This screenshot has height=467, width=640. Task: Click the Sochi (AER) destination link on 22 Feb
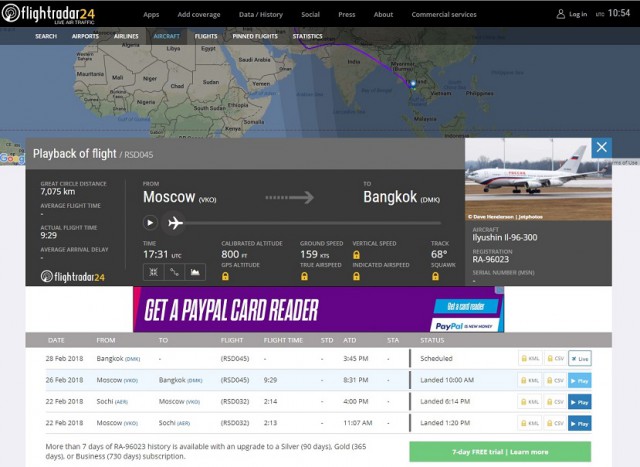174,423
